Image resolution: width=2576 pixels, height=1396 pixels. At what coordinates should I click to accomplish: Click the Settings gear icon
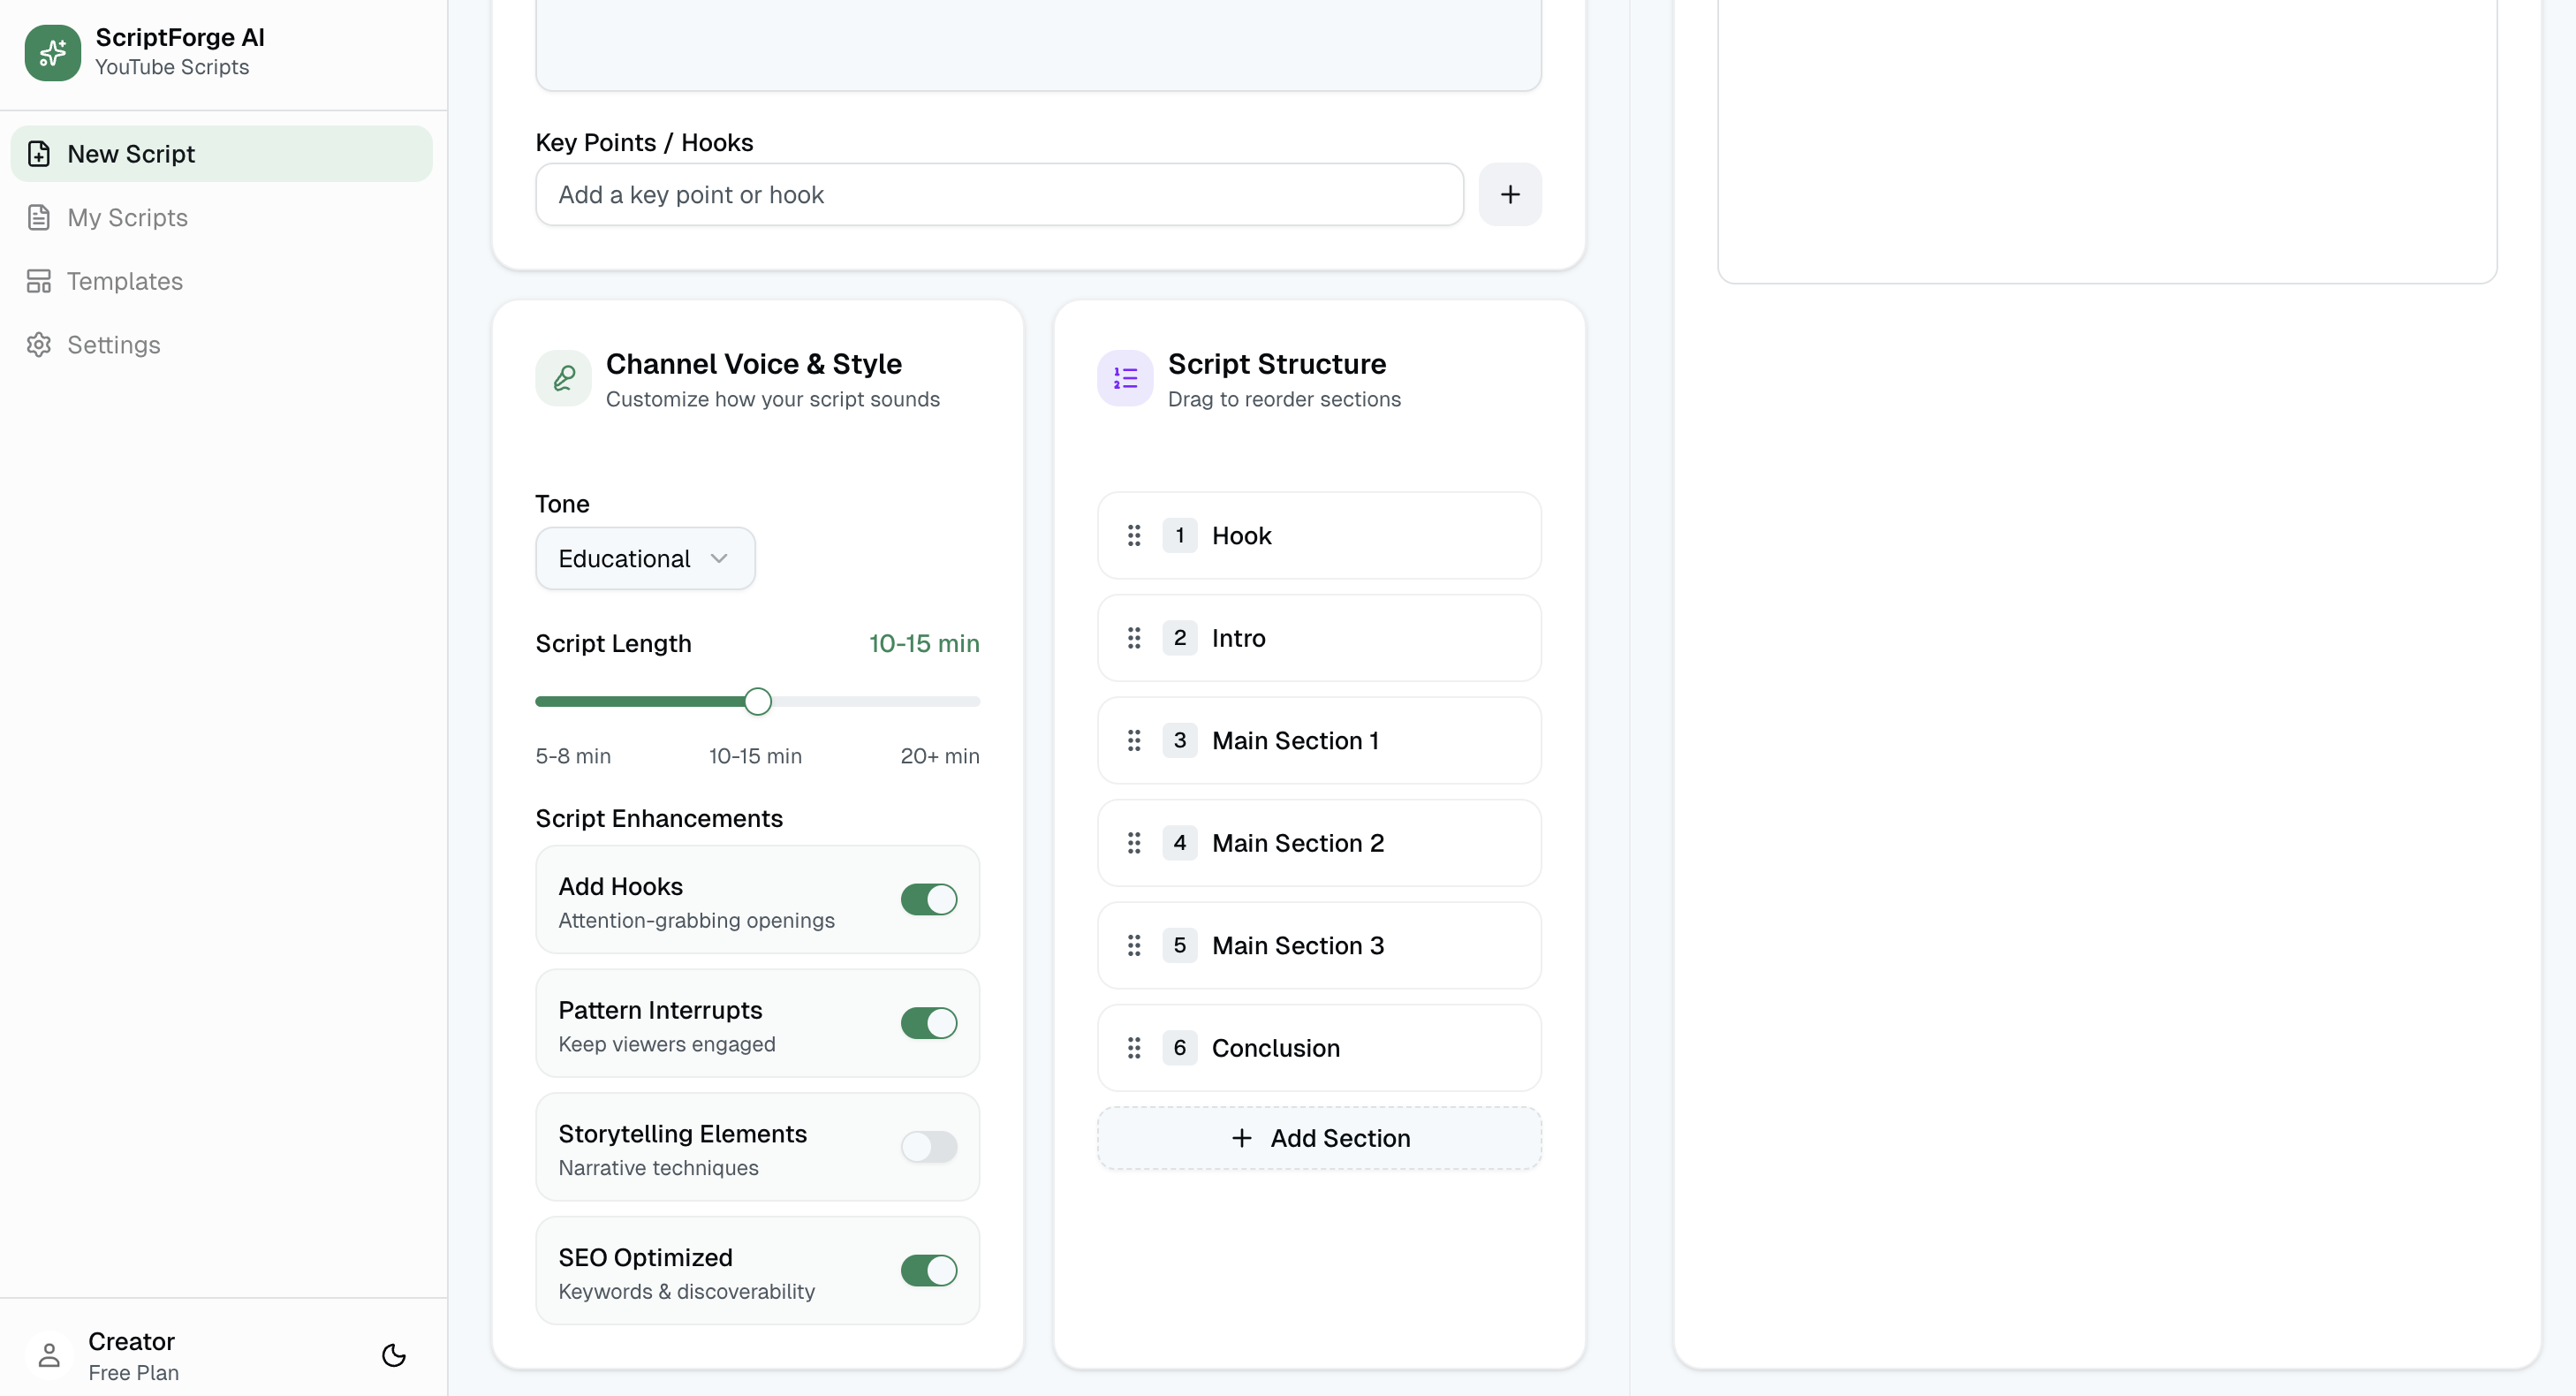point(39,345)
